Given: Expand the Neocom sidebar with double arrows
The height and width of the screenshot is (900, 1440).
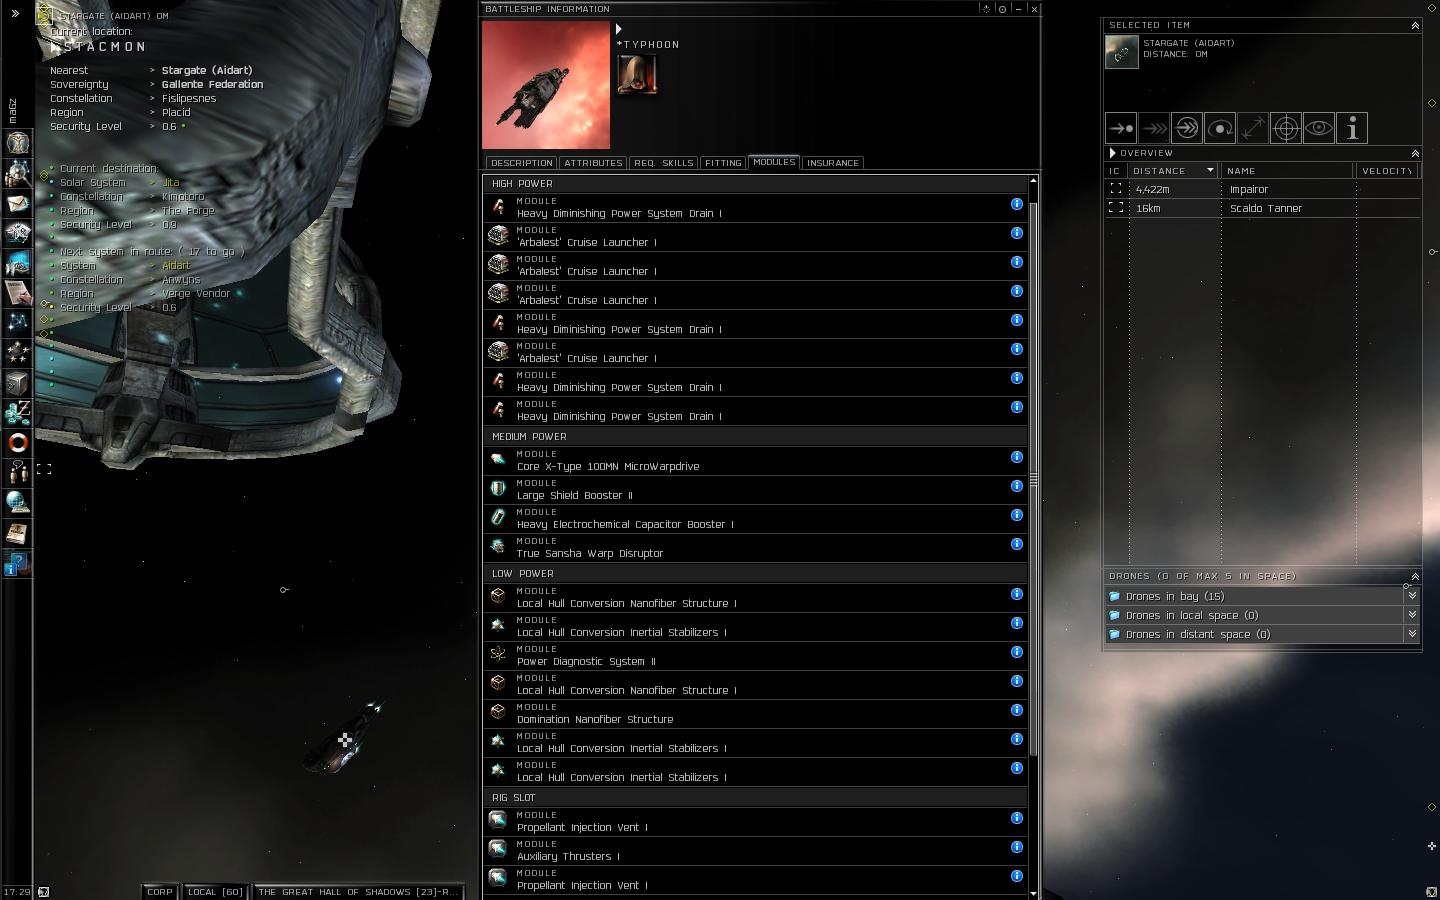Looking at the screenshot, I should 15,14.
